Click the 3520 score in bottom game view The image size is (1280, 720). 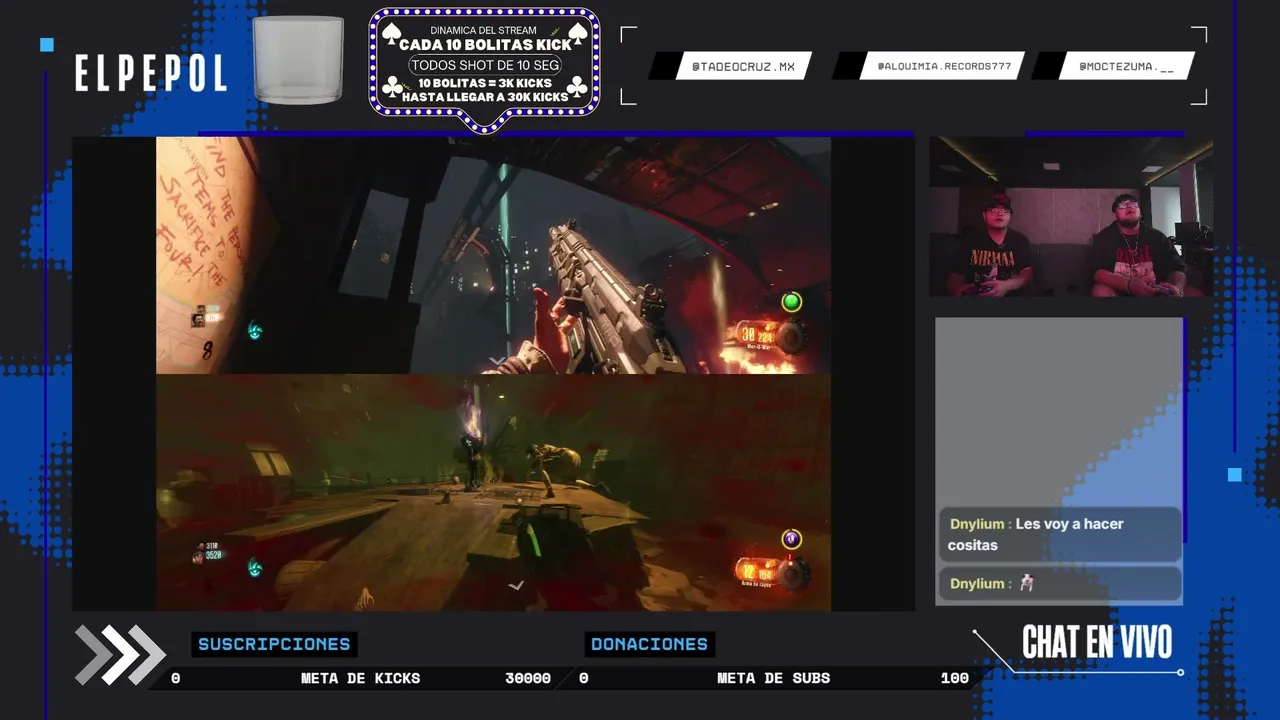pos(213,555)
